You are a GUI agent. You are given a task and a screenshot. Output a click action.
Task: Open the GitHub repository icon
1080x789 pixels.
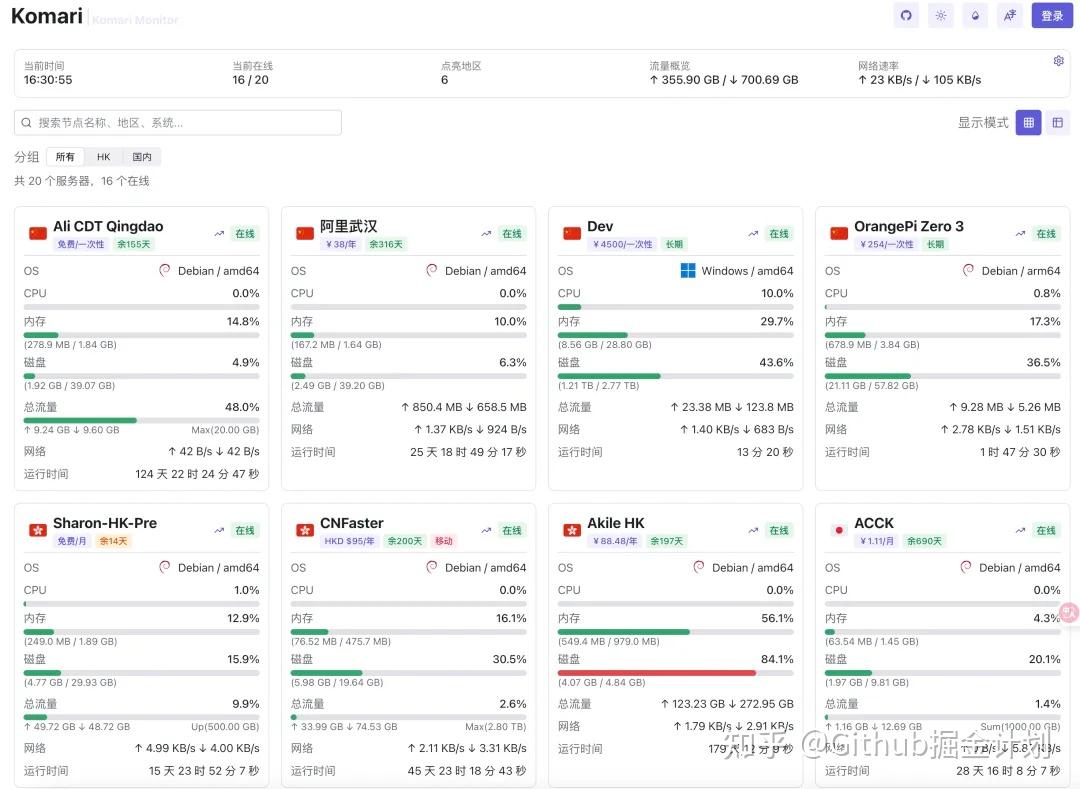(906, 16)
